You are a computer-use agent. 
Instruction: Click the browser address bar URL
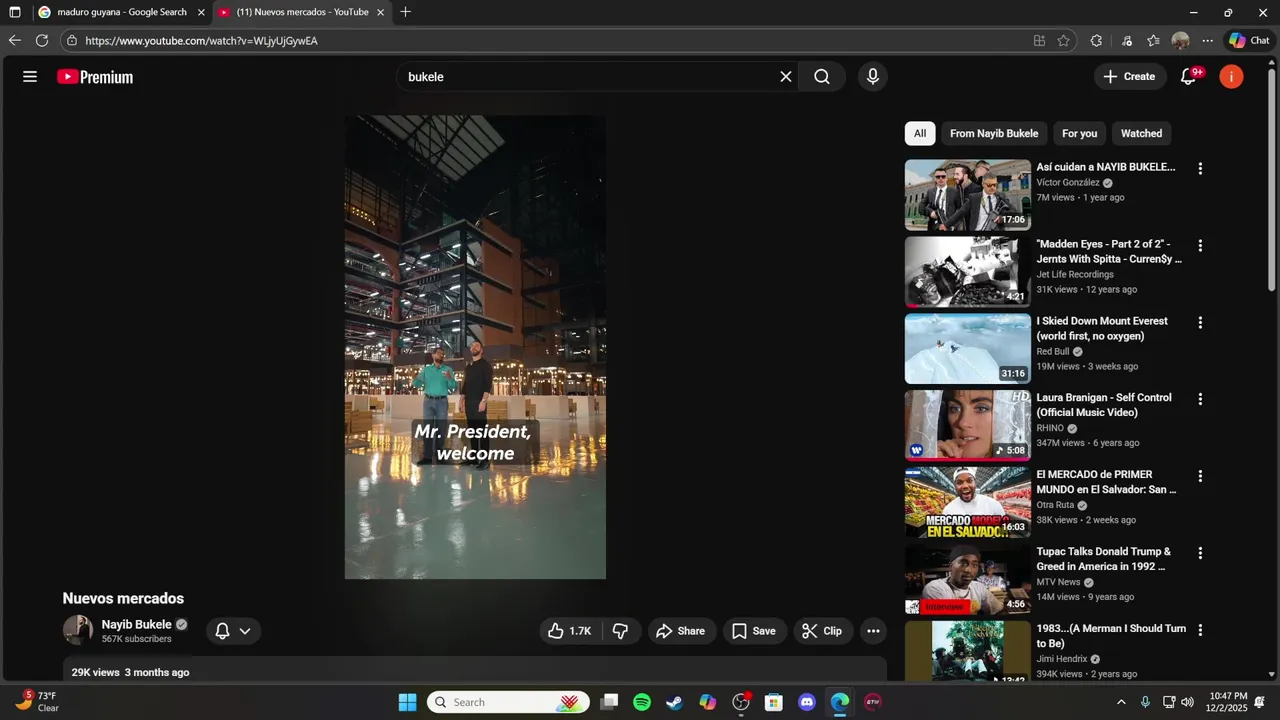pyautogui.click(x=201, y=41)
